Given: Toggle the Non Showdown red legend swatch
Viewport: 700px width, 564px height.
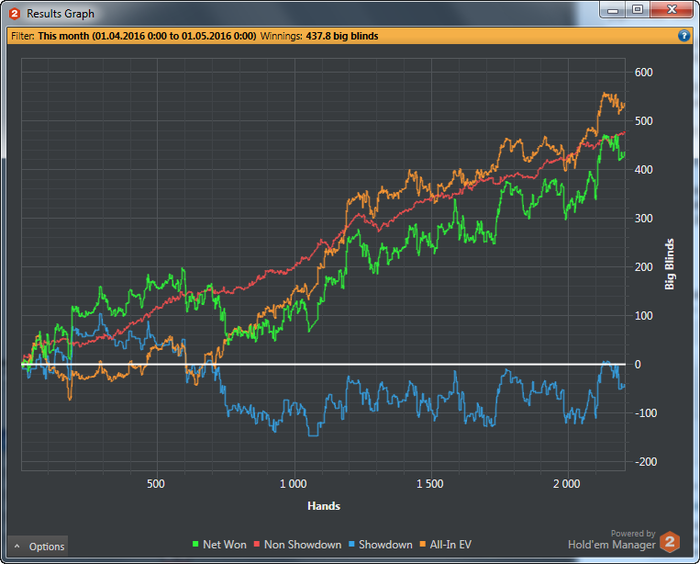Looking at the screenshot, I should click(x=257, y=544).
